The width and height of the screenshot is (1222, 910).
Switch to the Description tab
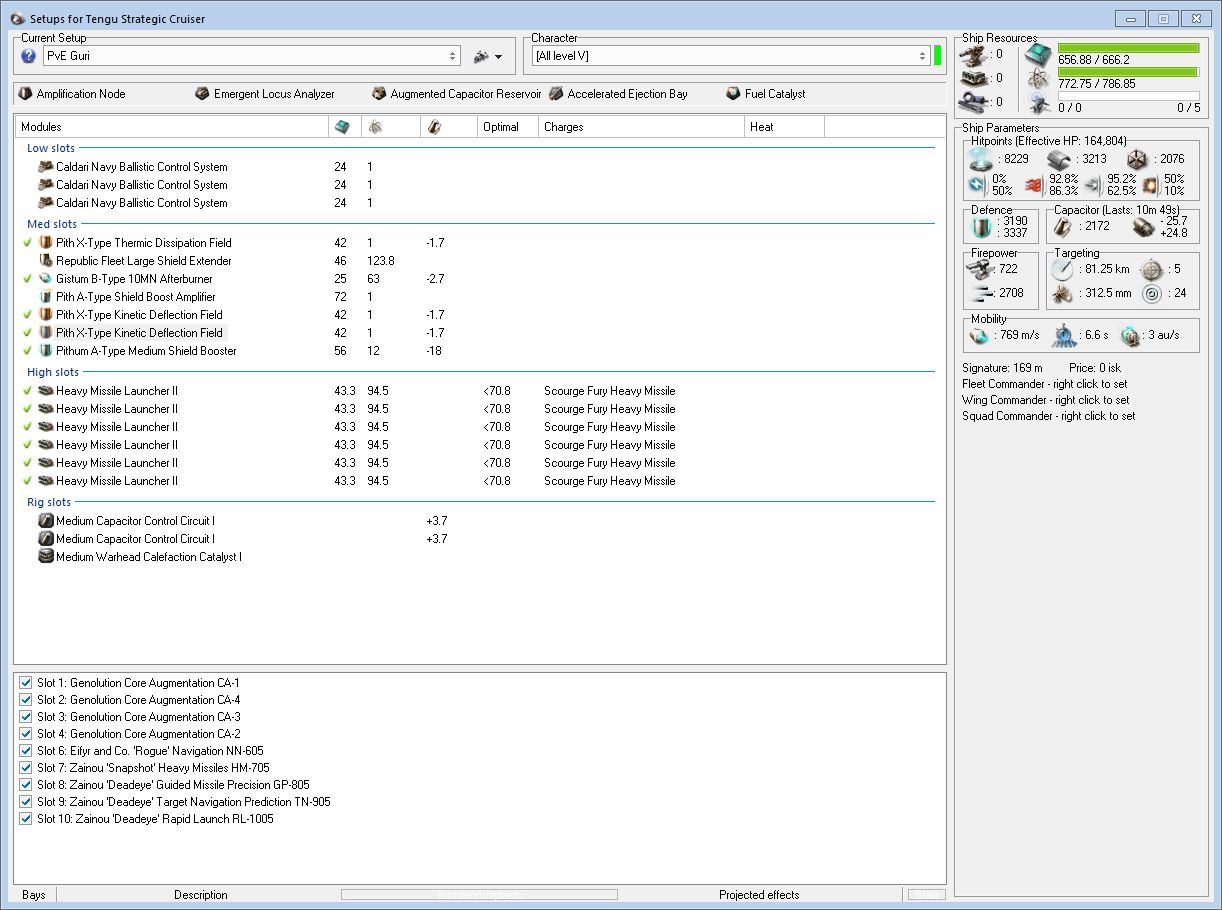201,895
